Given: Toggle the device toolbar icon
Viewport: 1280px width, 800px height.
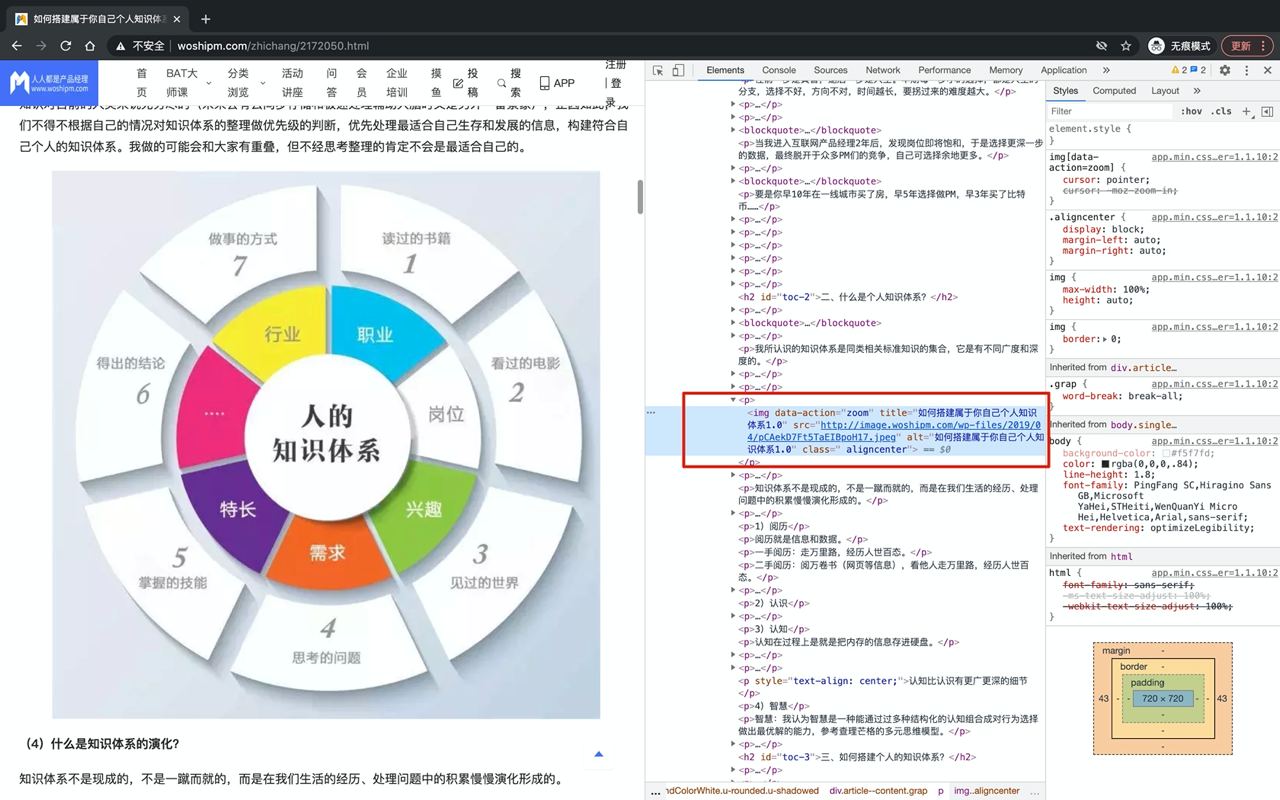Looking at the screenshot, I should tap(678, 70).
